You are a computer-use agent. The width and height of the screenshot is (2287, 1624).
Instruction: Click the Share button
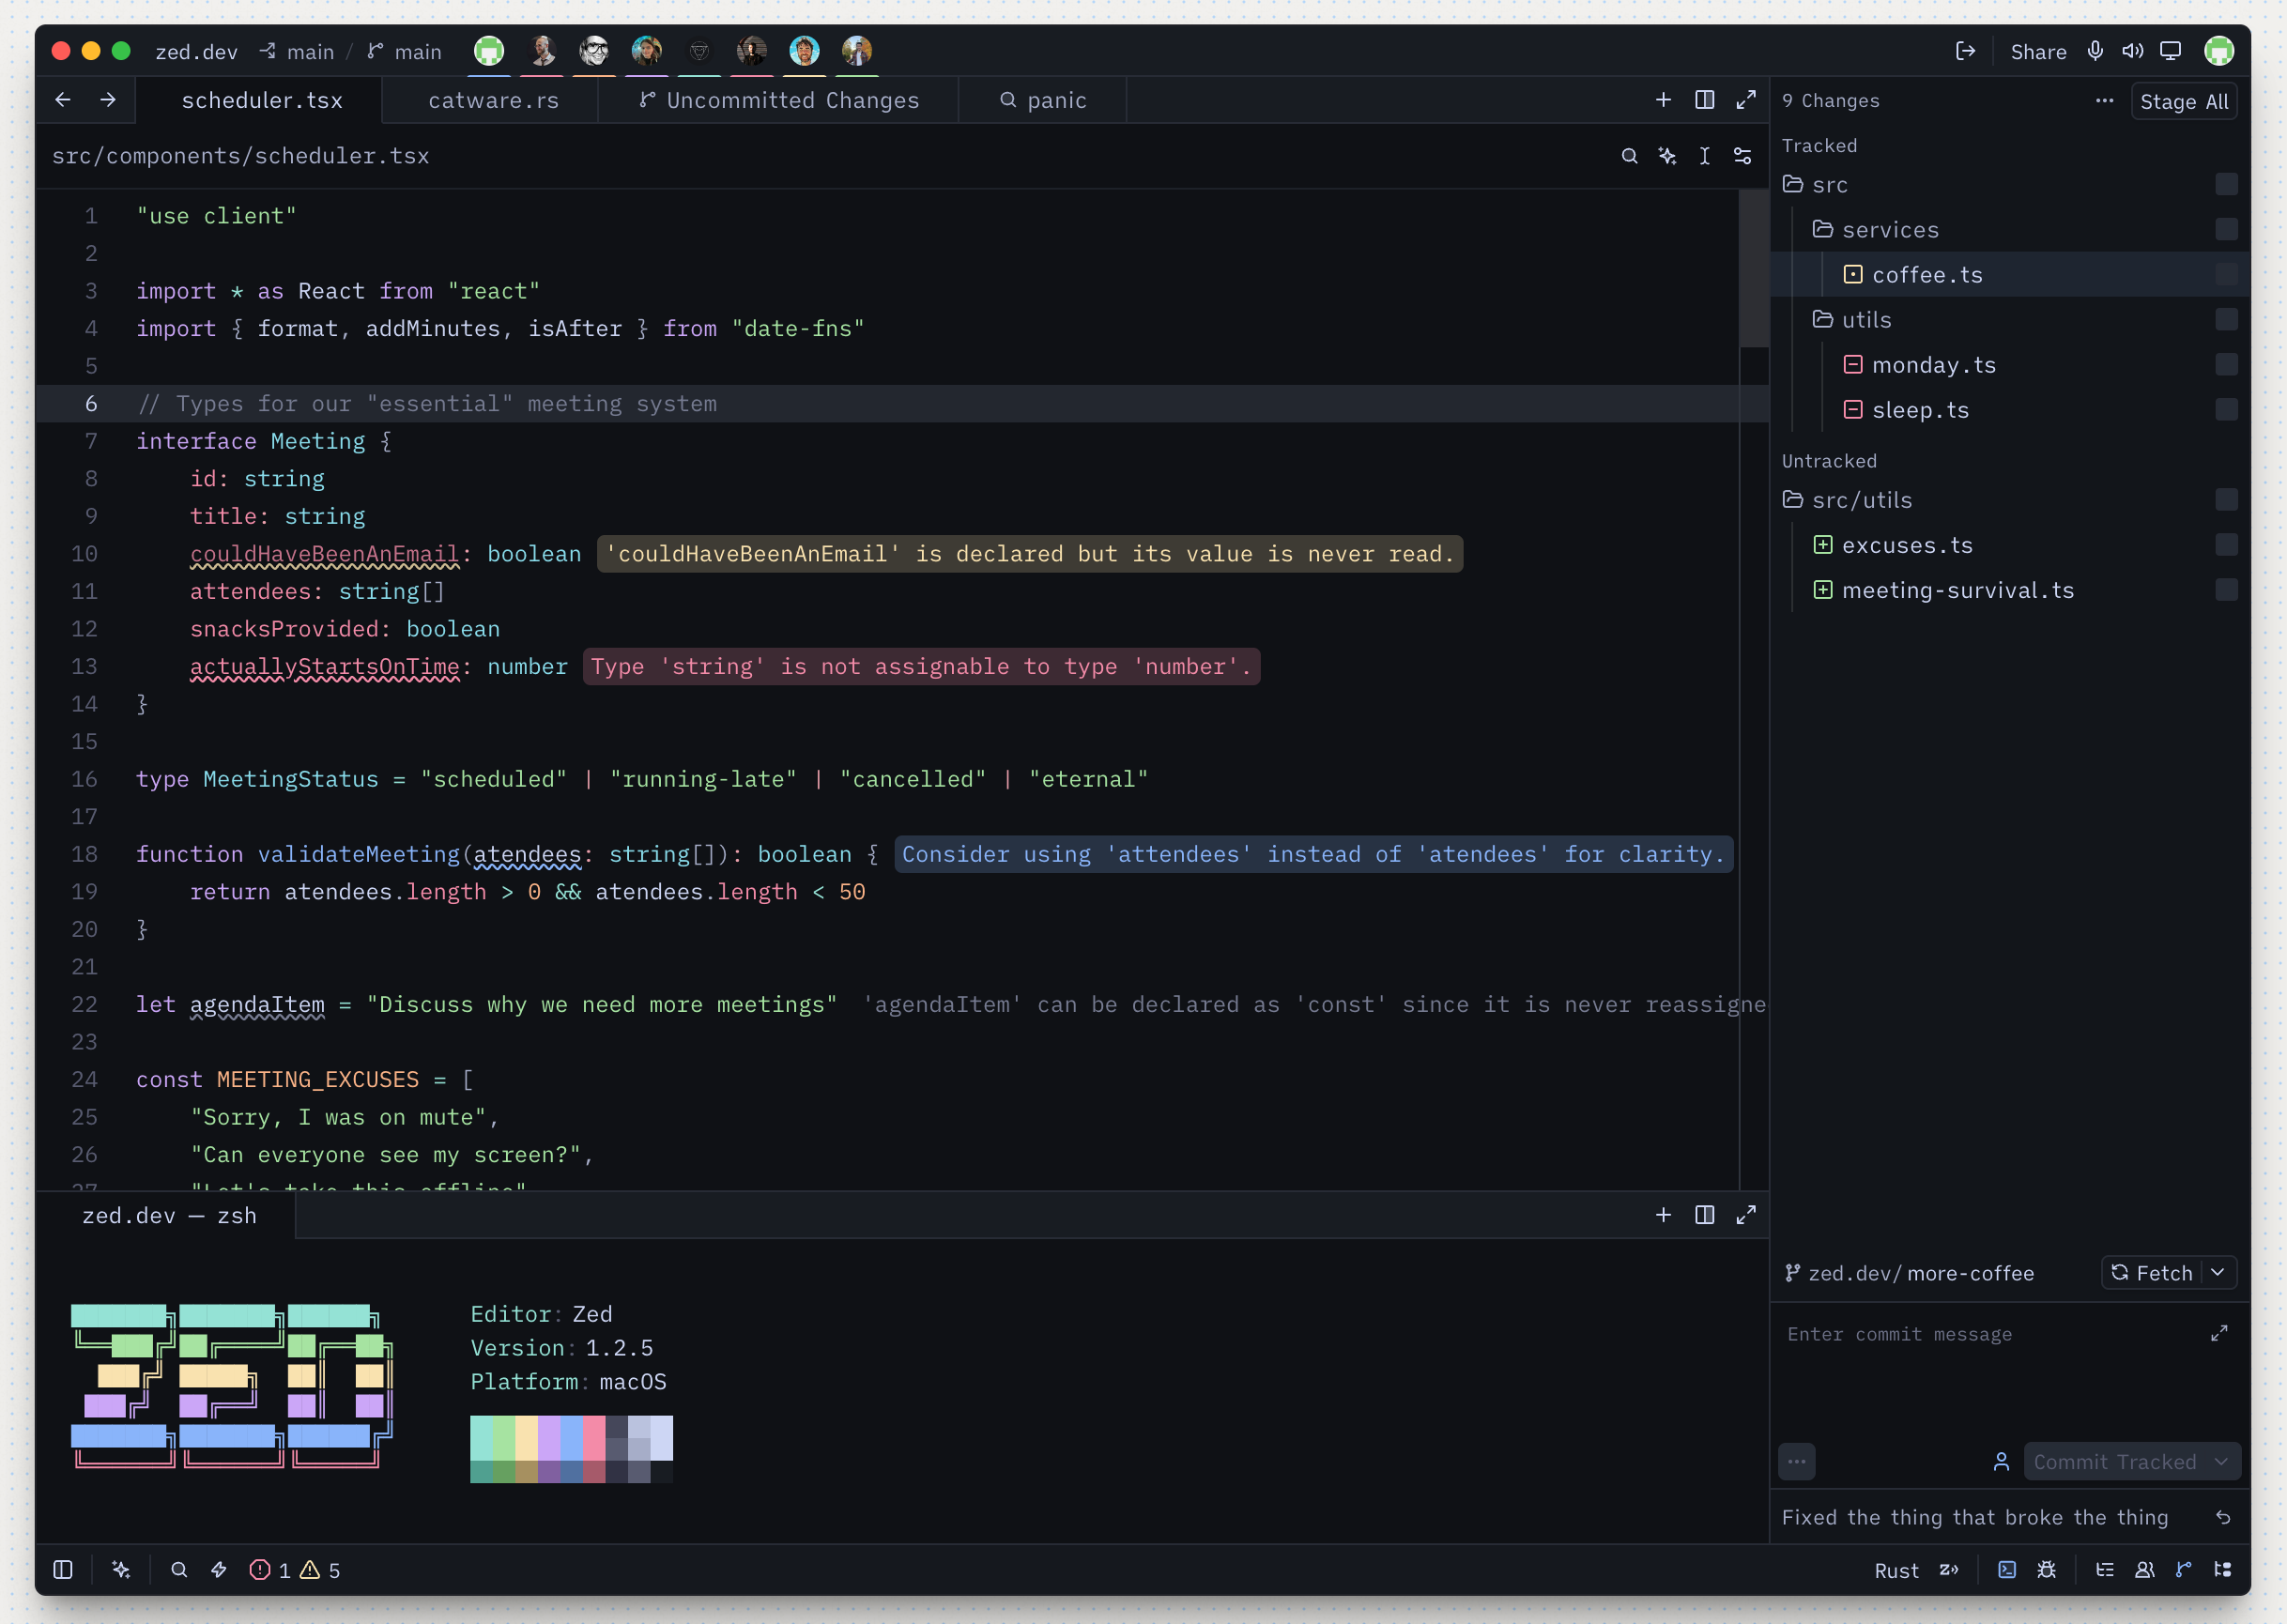coord(2038,52)
